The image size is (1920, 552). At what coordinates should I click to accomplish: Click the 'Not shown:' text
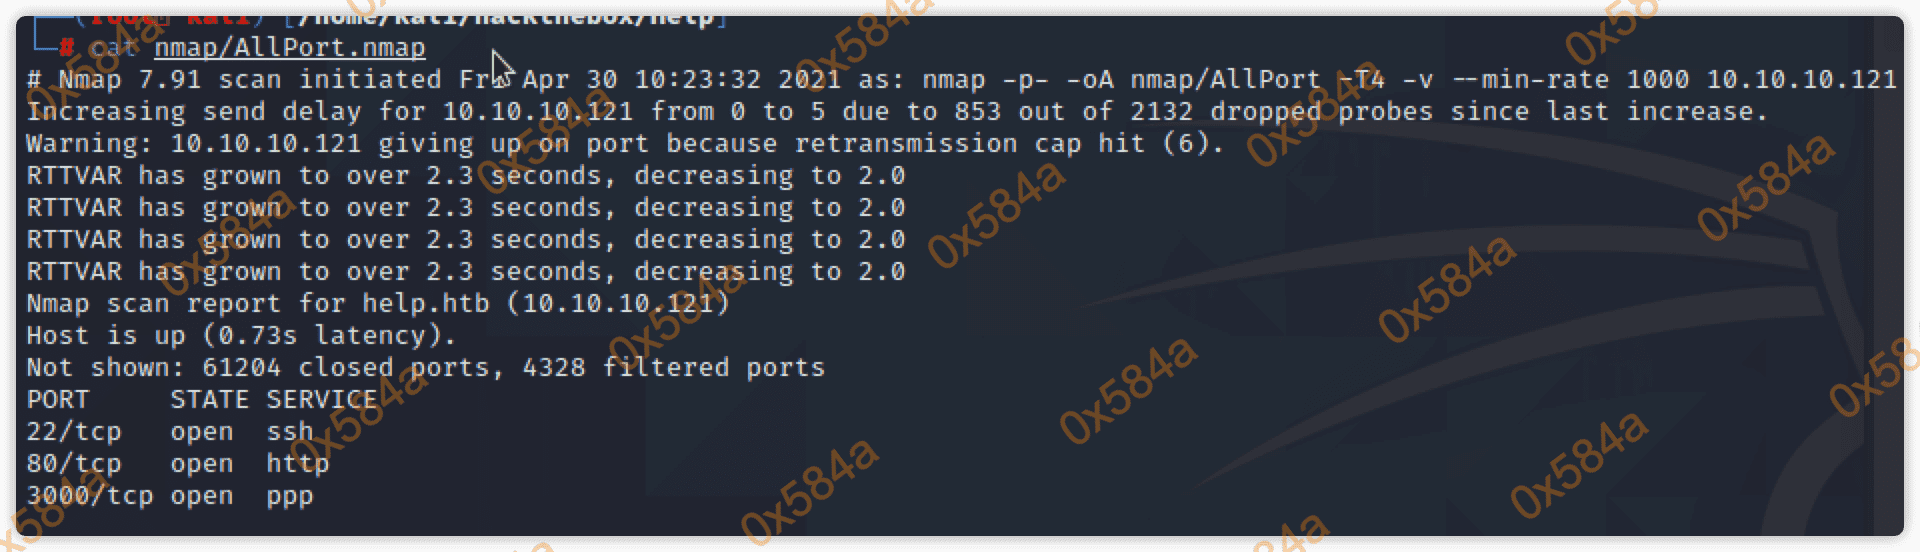coord(105,368)
